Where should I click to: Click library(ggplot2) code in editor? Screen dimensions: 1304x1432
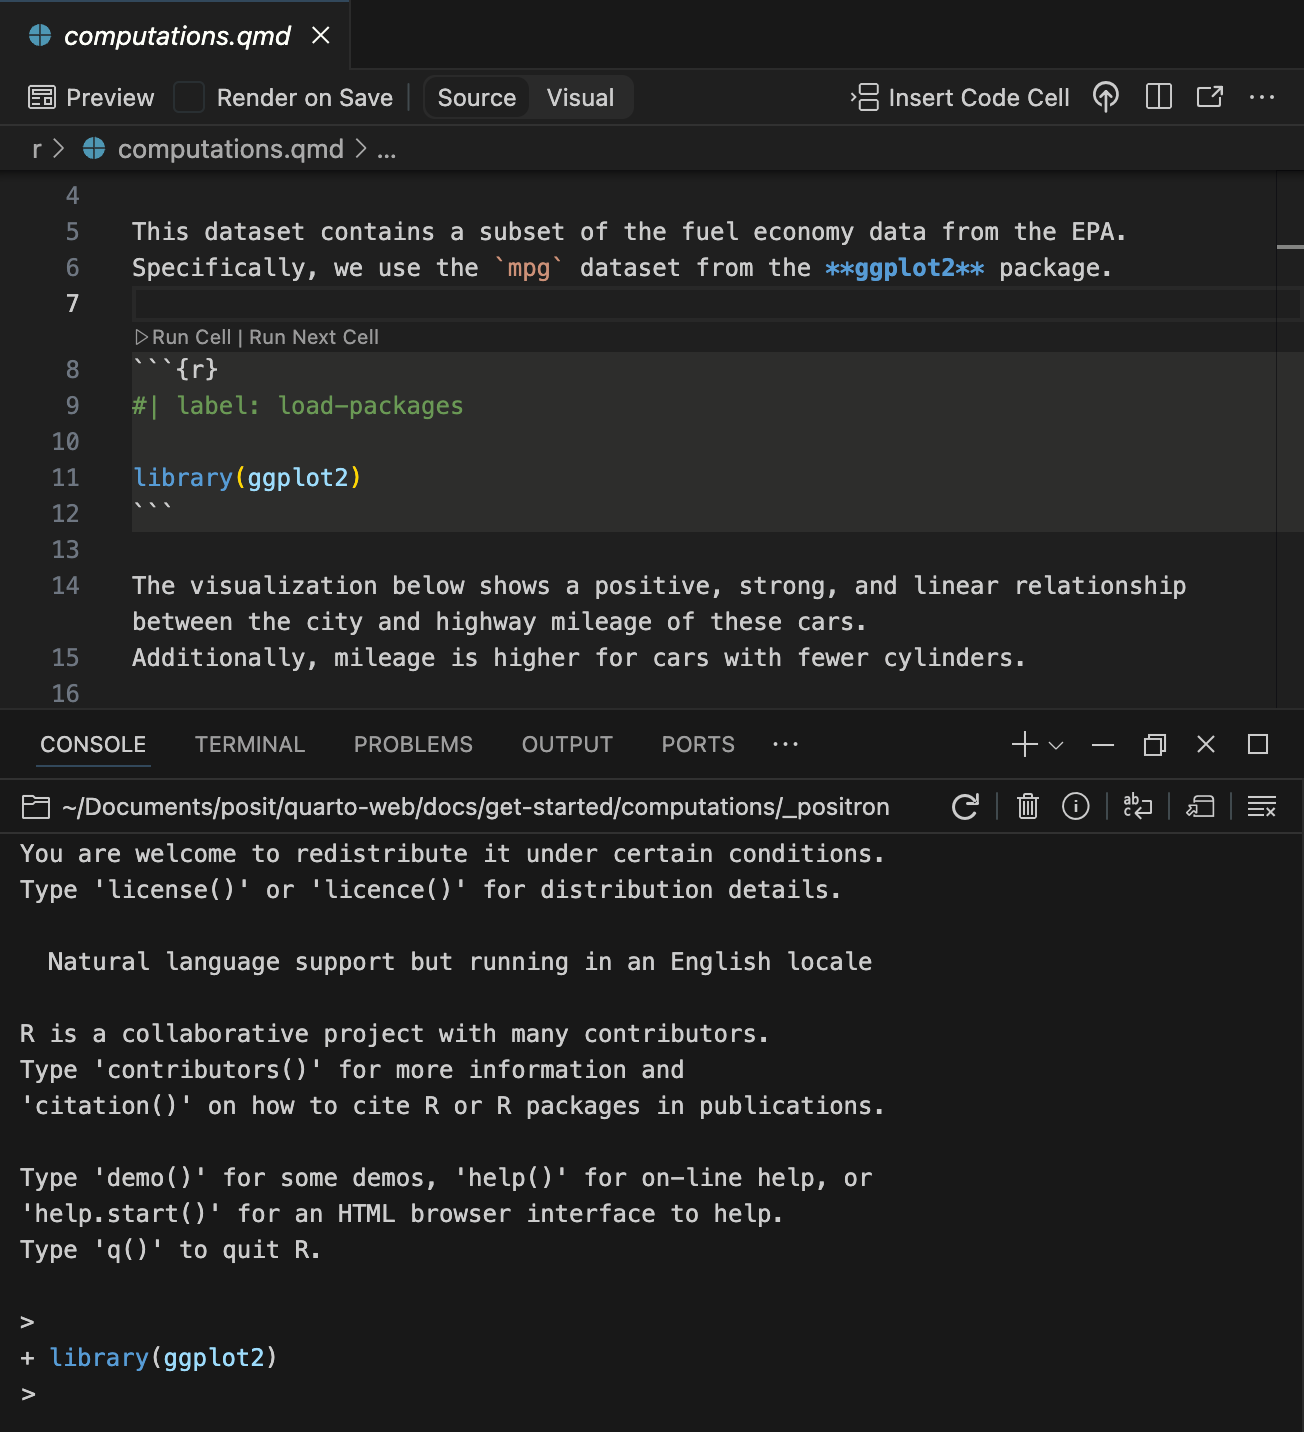coord(247,478)
